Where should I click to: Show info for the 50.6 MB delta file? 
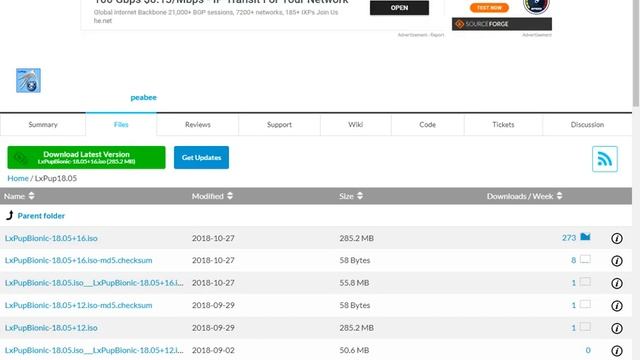[617, 351]
